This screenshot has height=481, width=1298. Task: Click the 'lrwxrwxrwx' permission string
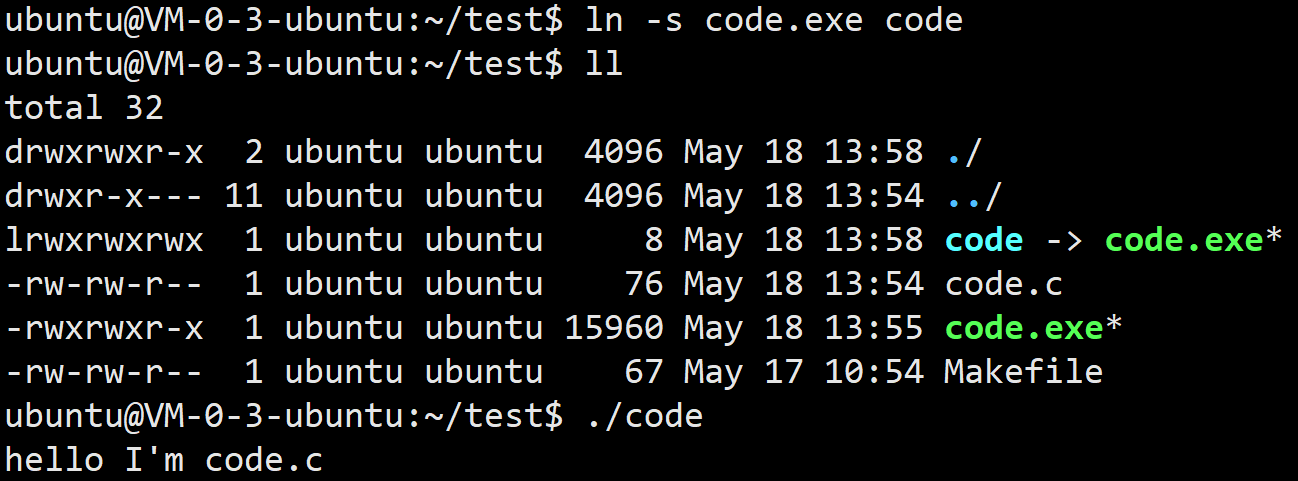[x=104, y=240]
